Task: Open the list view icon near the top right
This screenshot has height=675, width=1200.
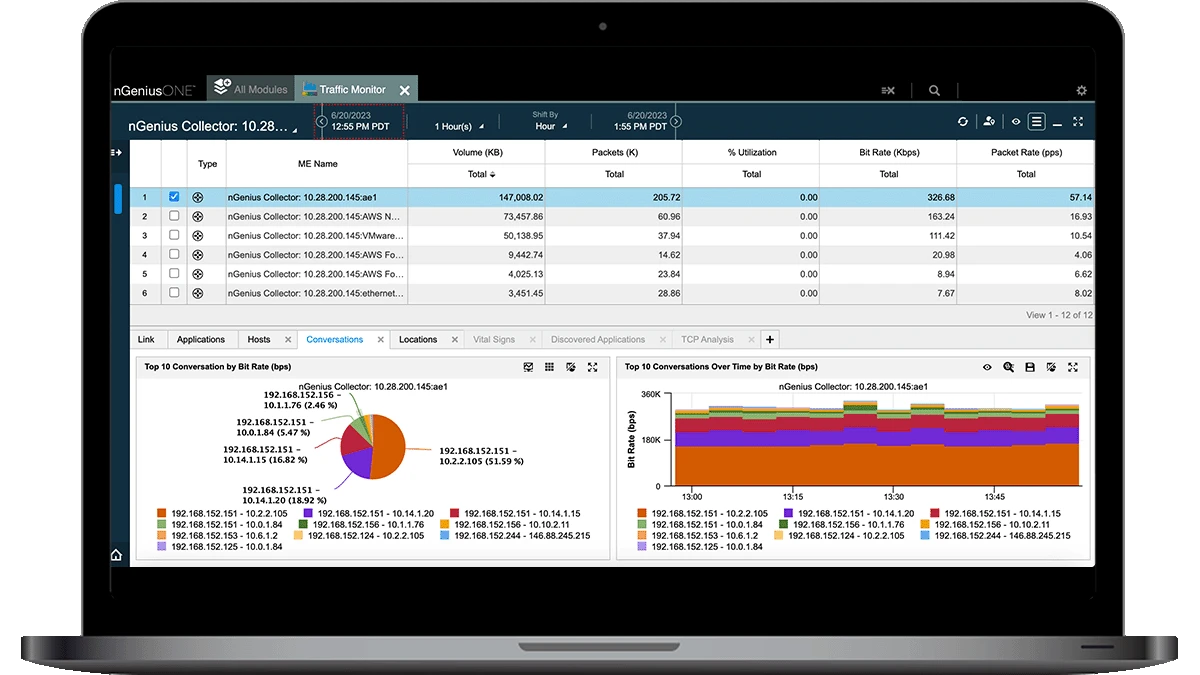Action: coord(1036,121)
